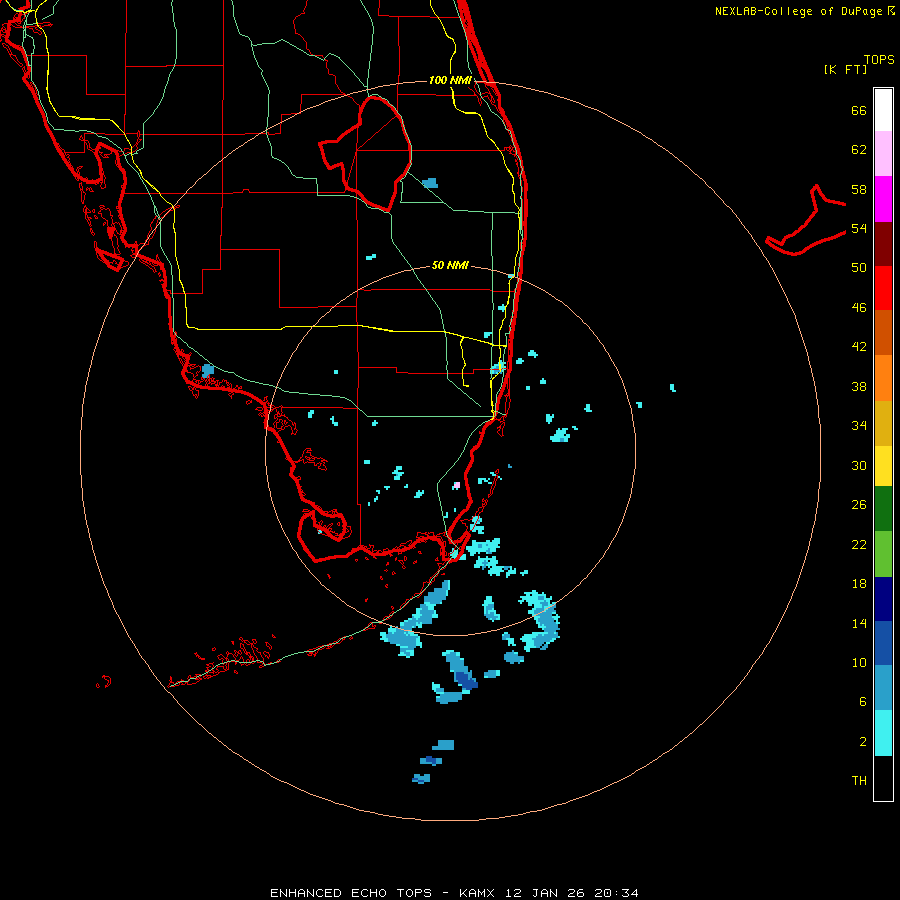900x900 pixels.
Task: Click the legend value 38
Action: pyautogui.click(x=859, y=386)
